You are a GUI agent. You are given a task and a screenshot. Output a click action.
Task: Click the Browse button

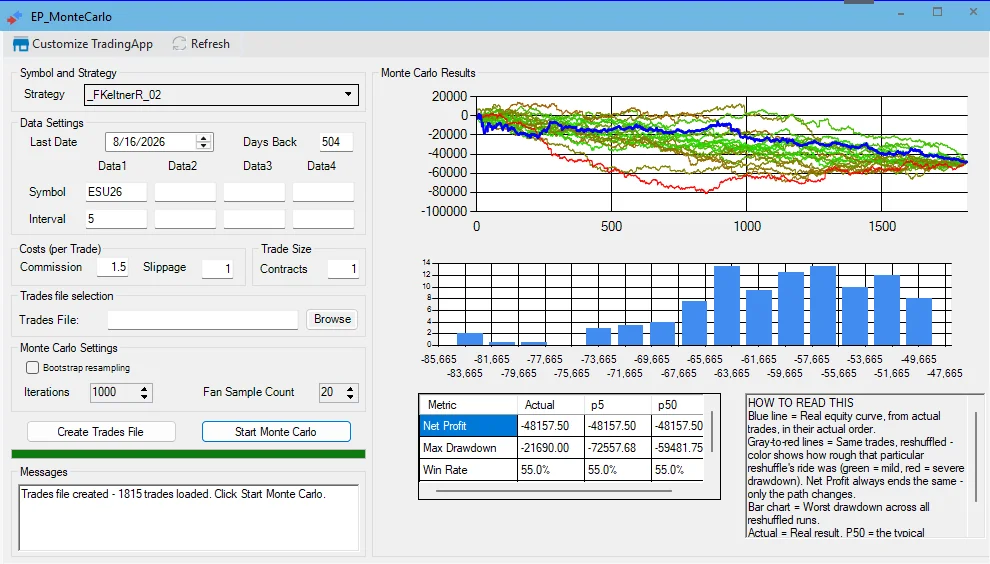pos(332,319)
